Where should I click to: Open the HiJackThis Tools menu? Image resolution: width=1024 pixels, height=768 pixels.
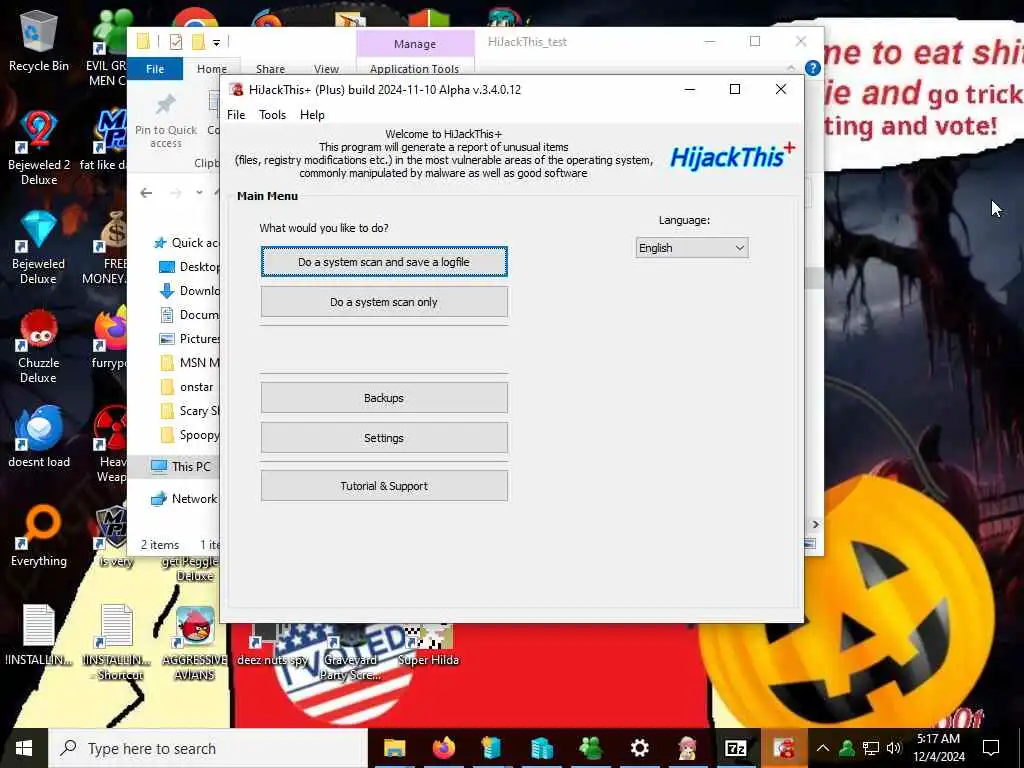[x=272, y=115]
